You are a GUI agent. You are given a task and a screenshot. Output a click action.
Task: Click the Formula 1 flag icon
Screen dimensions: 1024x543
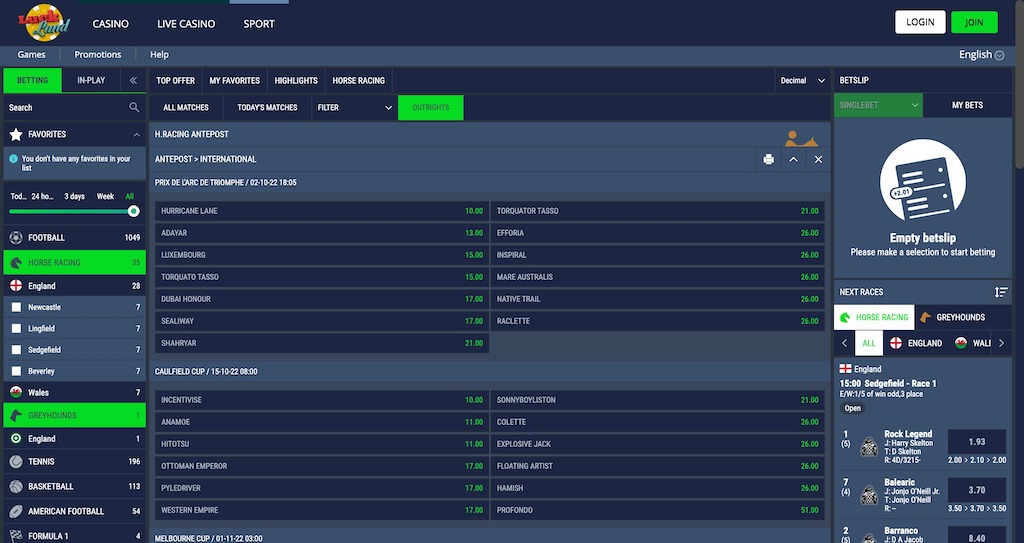16,536
